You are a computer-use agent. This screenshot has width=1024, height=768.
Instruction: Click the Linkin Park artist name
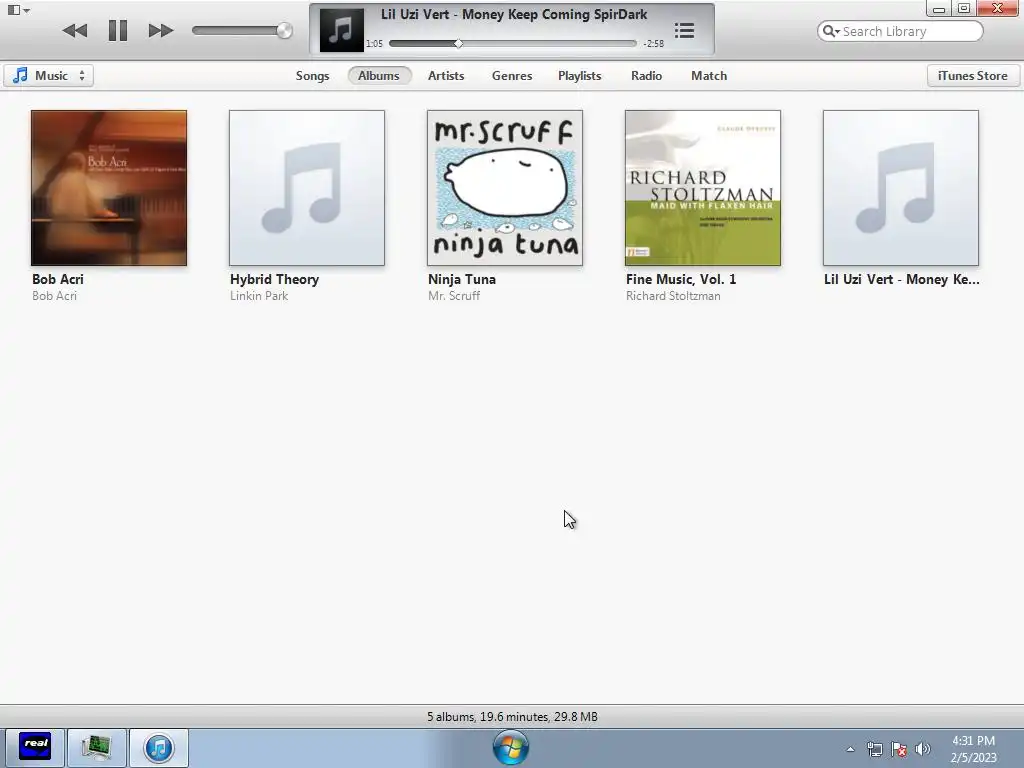tap(259, 296)
